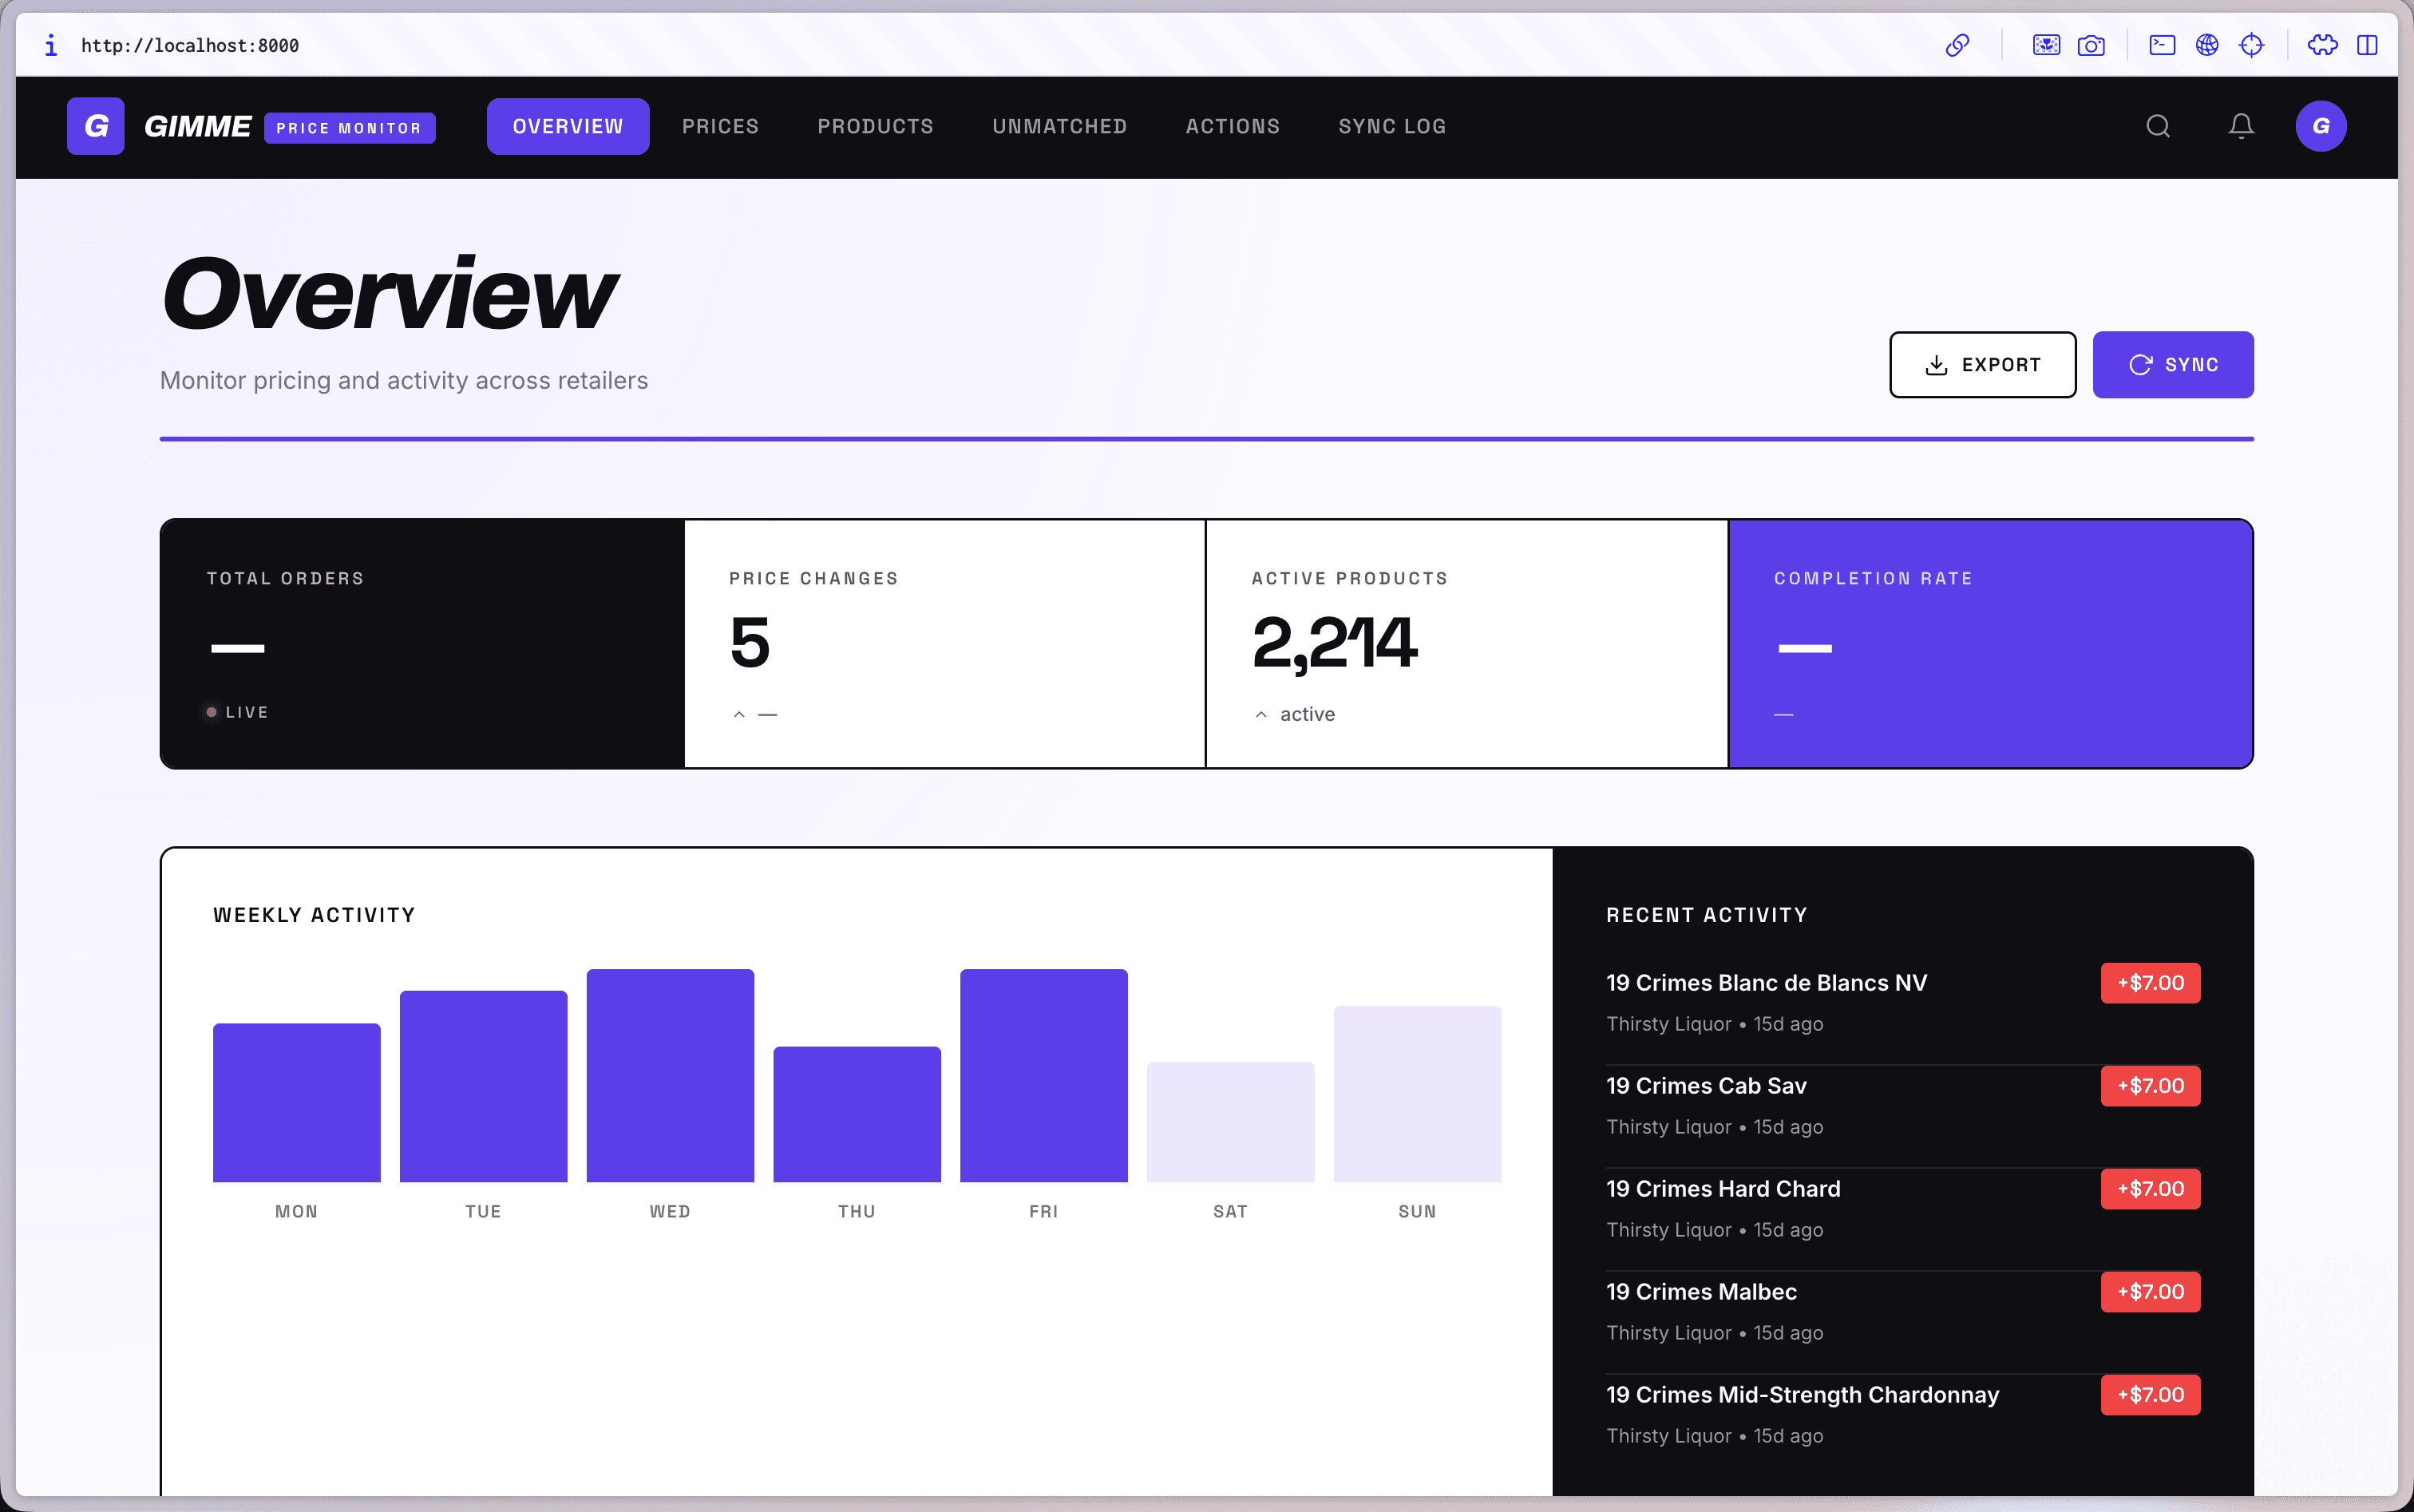Image resolution: width=2414 pixels, height=1512 pixels.
Task: Open the terminal console icon
Action: pos(2161,45)
